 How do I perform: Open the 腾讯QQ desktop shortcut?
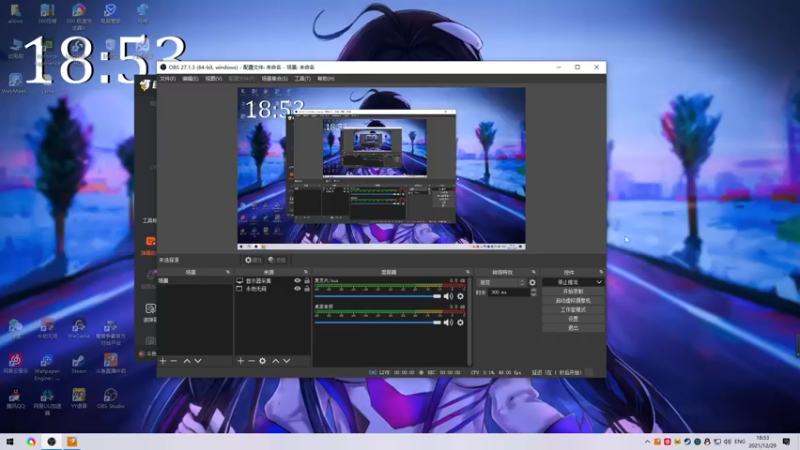click(x=15, y=398)
